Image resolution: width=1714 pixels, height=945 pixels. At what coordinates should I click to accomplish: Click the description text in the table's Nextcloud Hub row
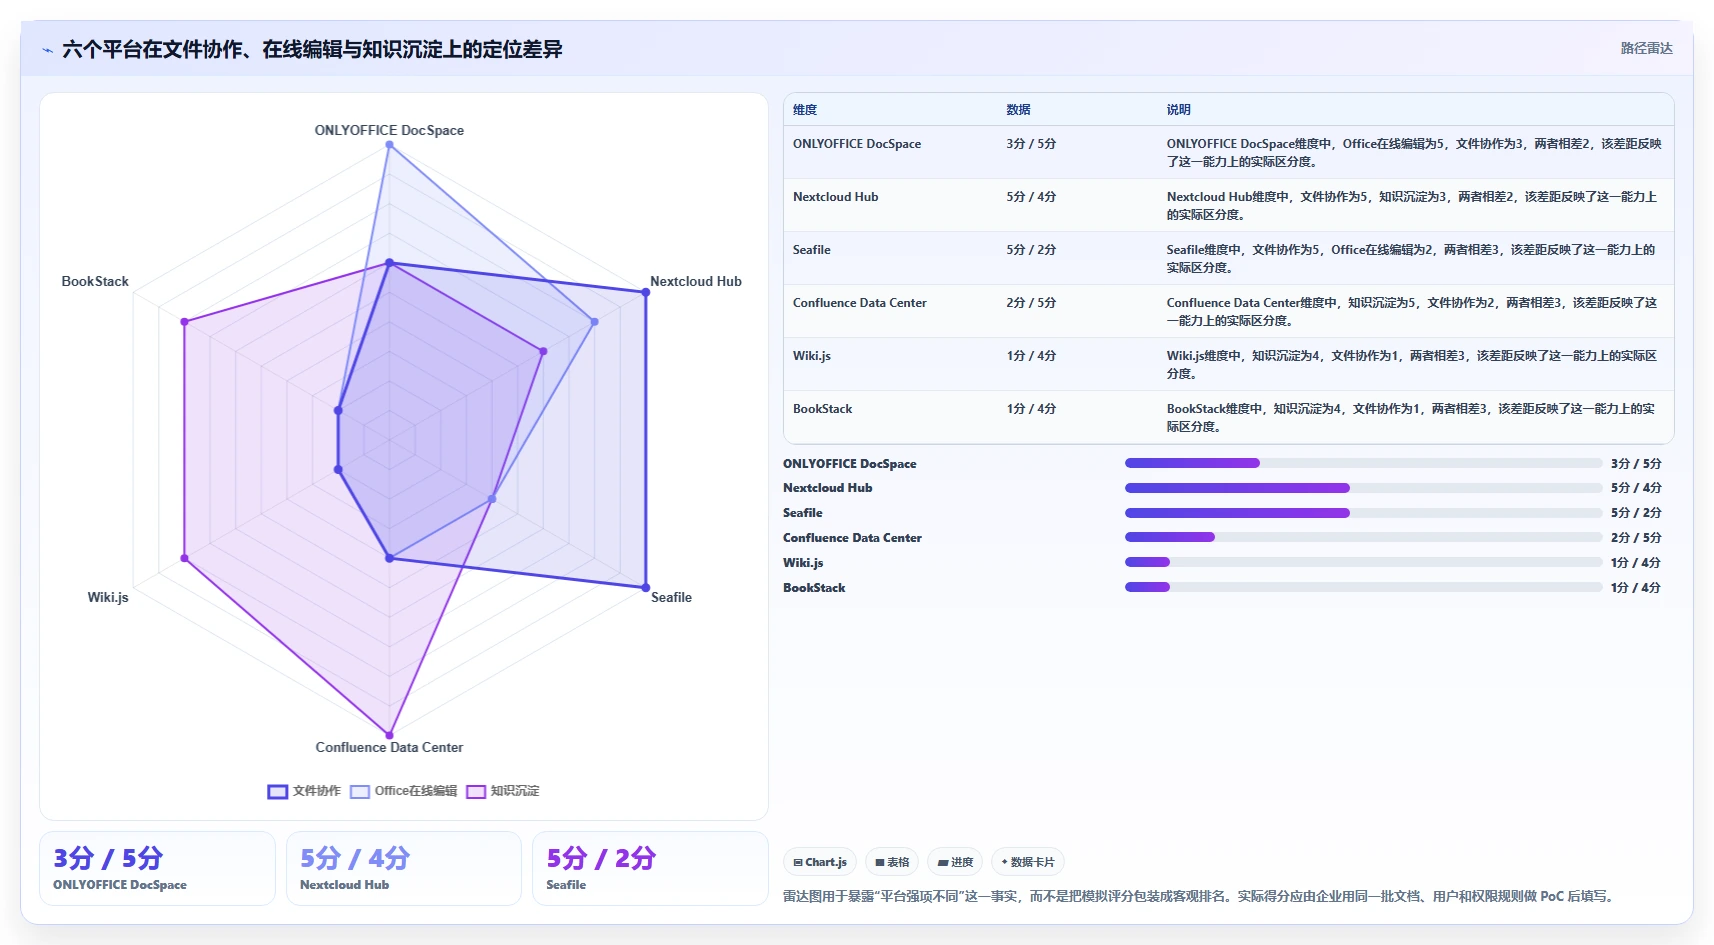[x=1411, y=205]
